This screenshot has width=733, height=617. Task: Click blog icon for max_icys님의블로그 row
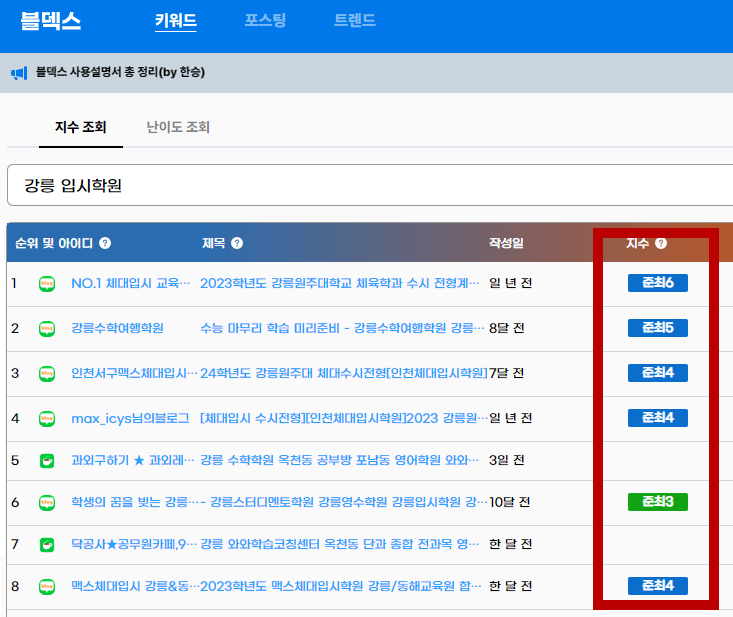(47, 418)
